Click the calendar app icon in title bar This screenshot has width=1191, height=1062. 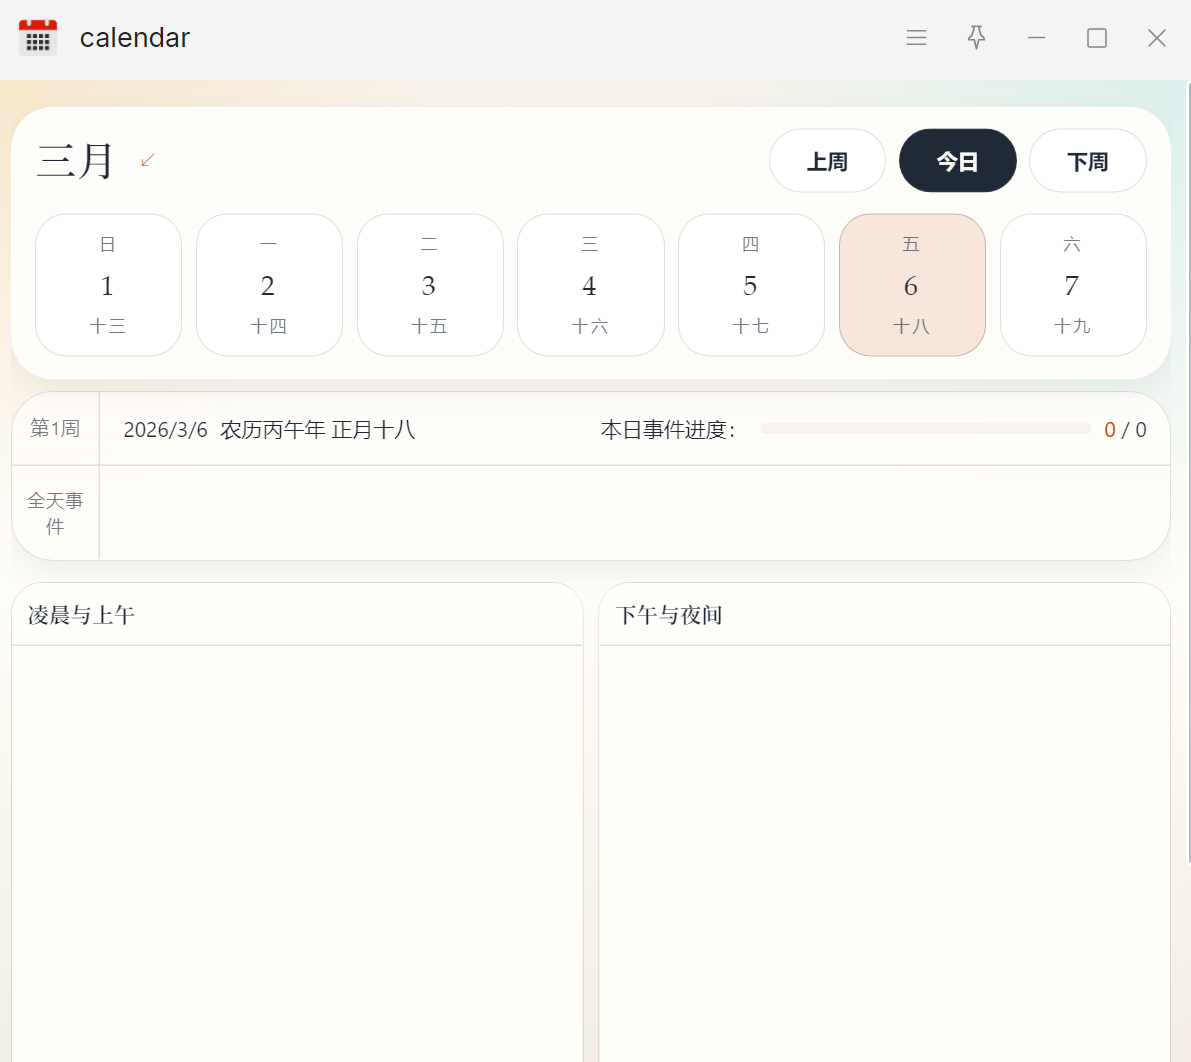(x=38, y=38)
